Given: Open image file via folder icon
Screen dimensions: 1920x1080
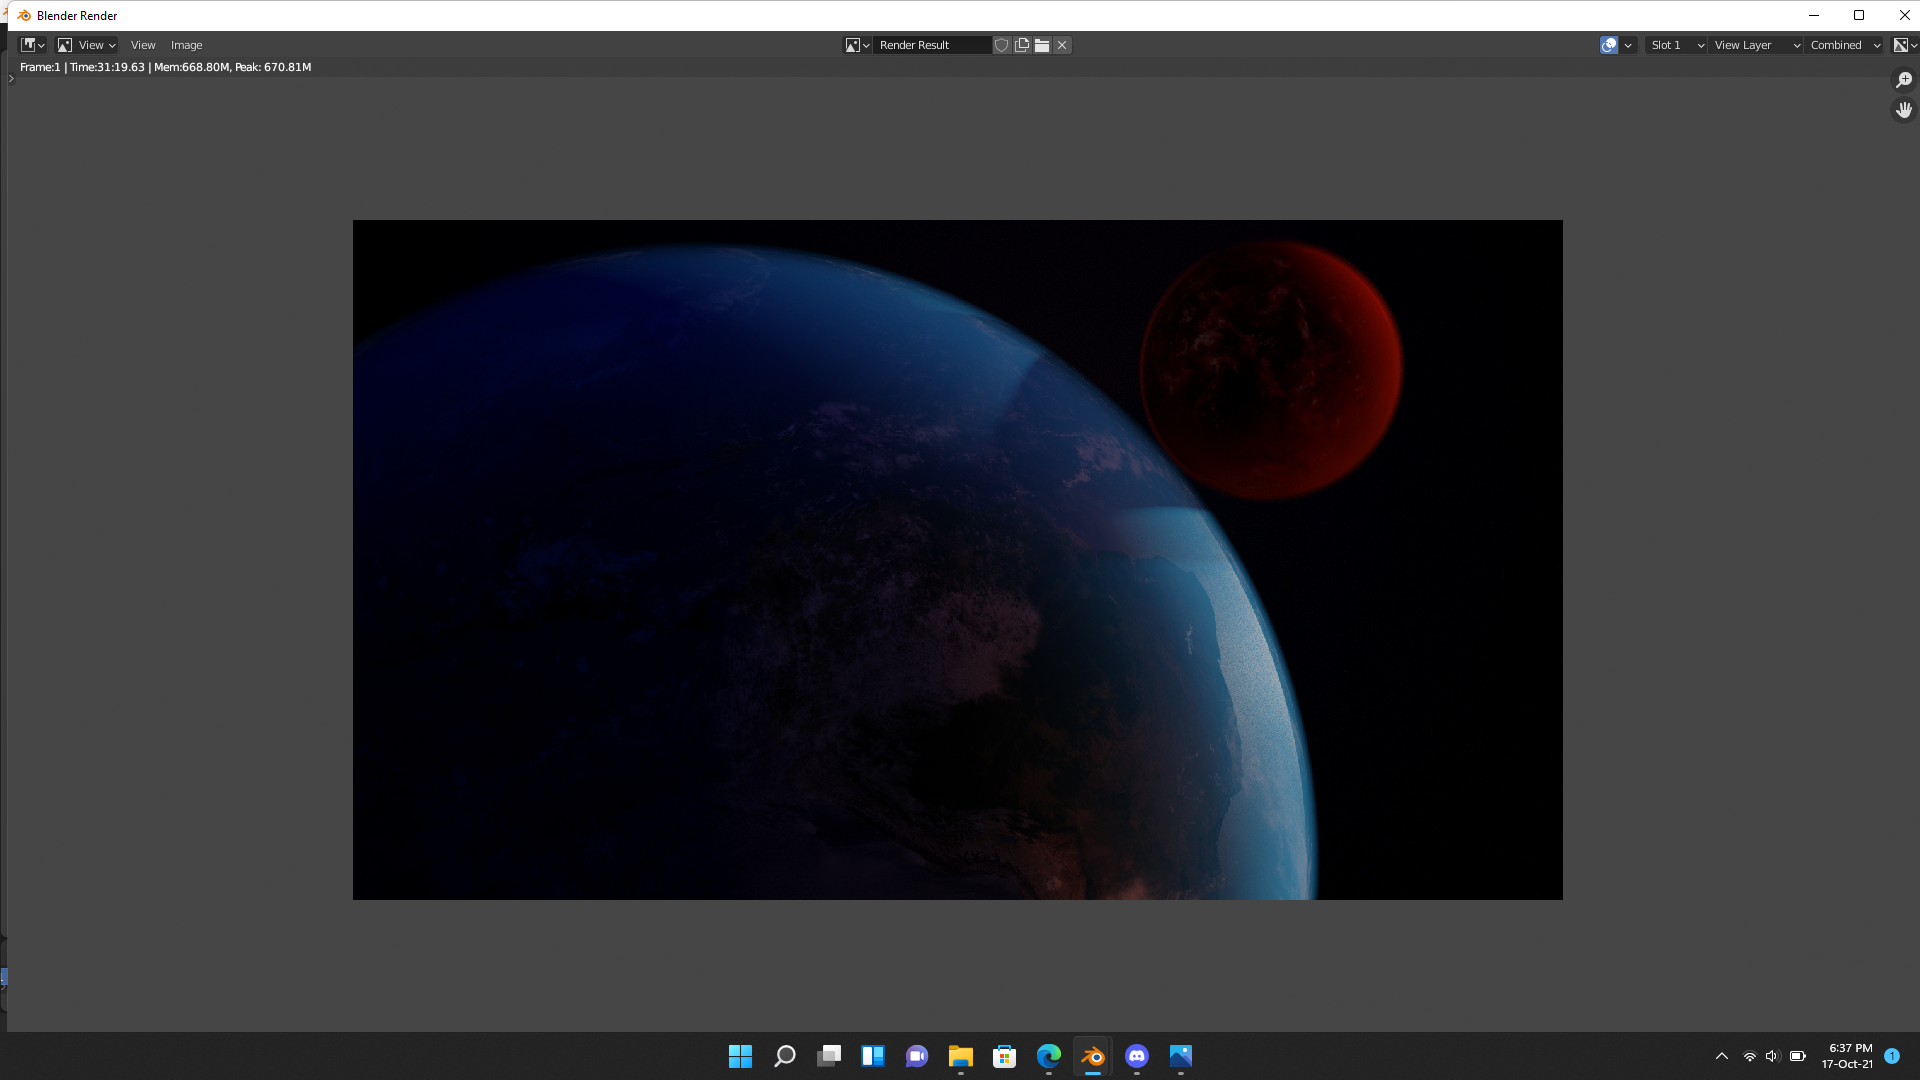Looking at the screenshot, I should click(x=1042, y=45).
